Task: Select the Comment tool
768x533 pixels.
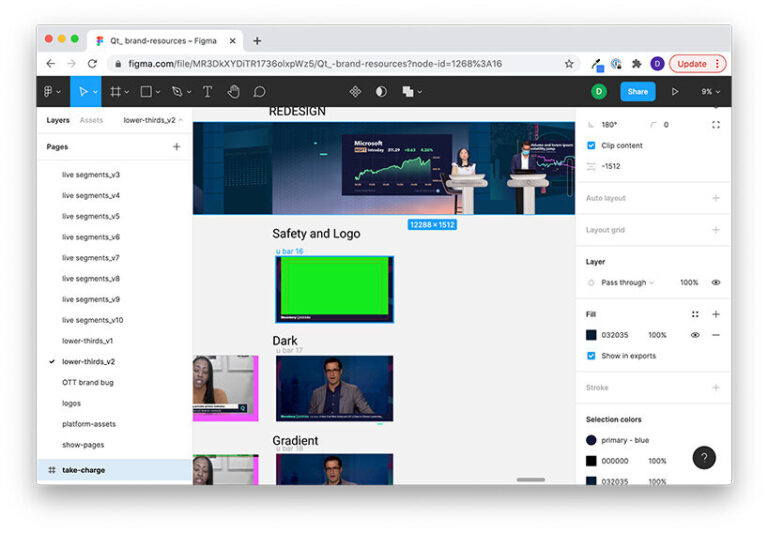Action: click(x=260, y=91)
